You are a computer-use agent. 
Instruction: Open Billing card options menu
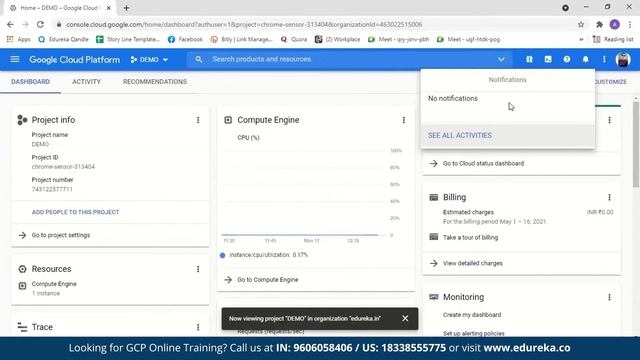pos(609,197)
